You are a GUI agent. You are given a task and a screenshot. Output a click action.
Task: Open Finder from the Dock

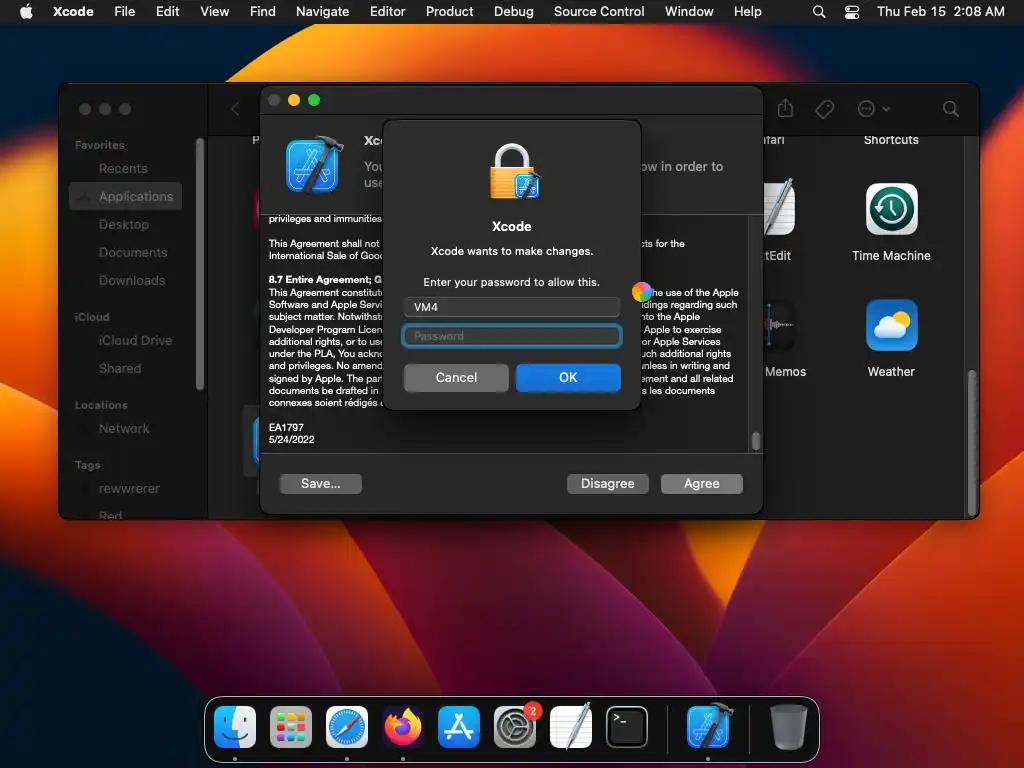tap(235, 727)
